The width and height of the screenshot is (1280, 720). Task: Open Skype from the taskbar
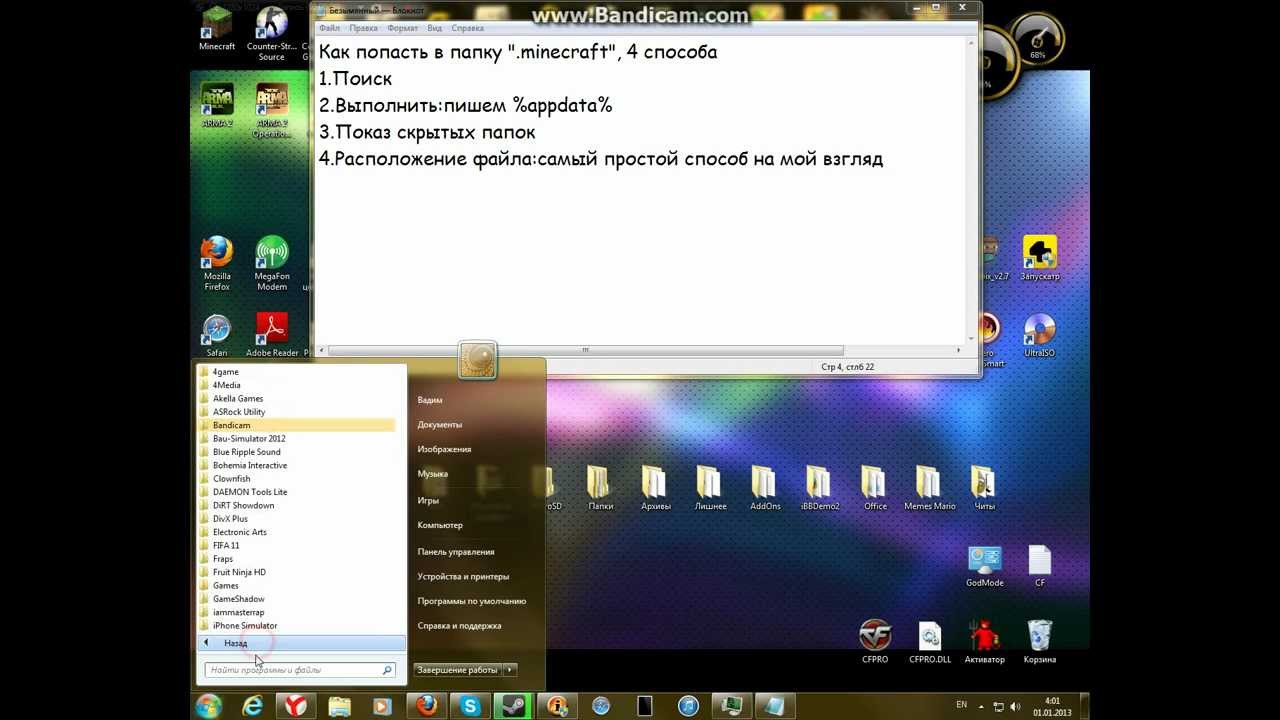(470, 706)
